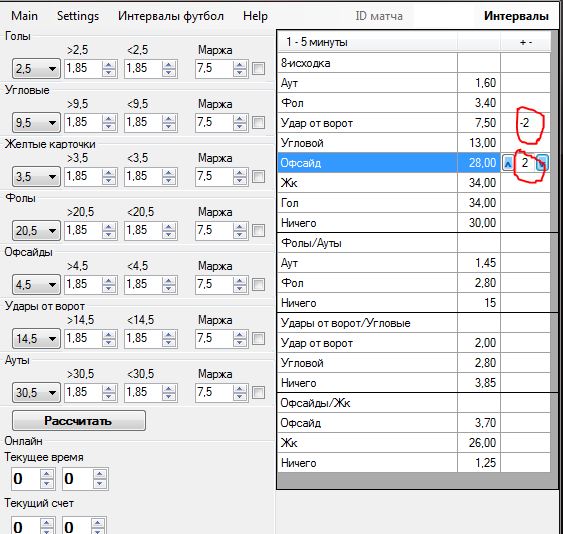This screenshot has height=534, width=563.
Task: Select the Интервалы tab
Action: (516, 16)
